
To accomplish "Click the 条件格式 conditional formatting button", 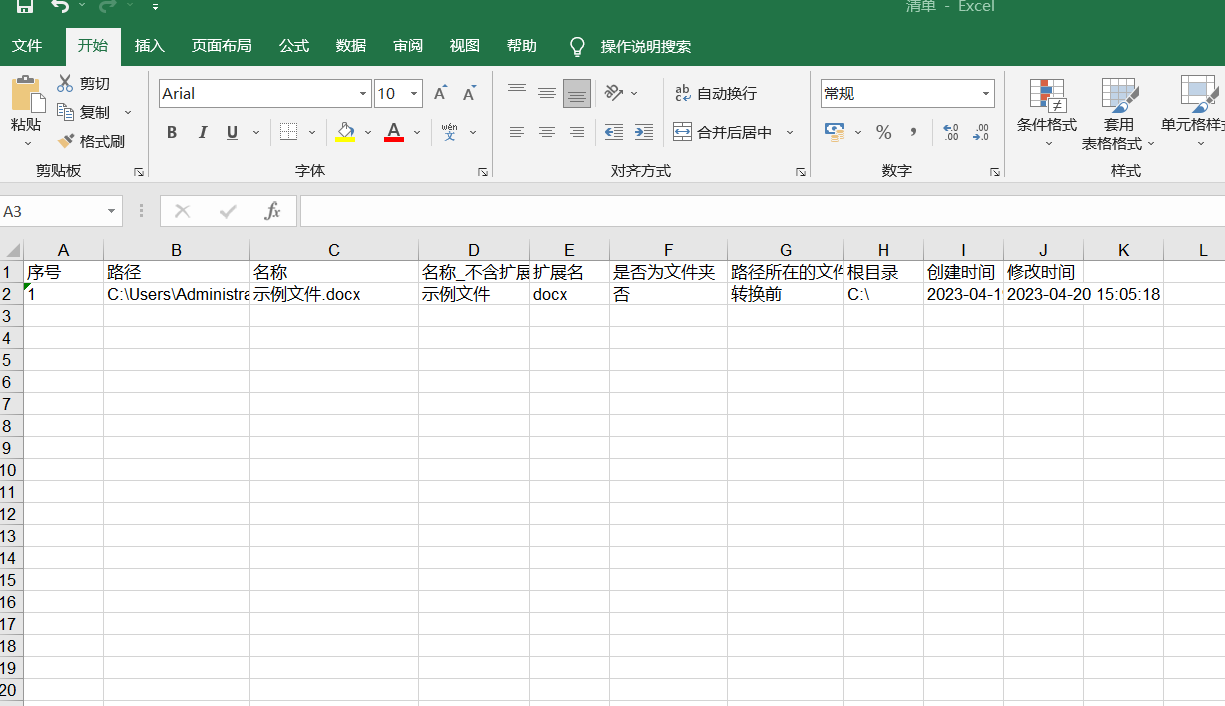I will click(x=1047, y=112).
